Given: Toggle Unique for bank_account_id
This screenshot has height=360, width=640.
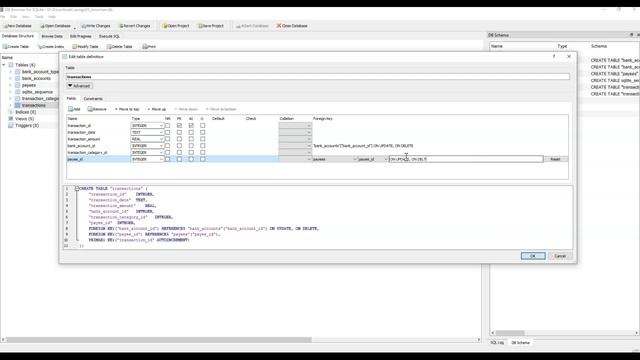Looking at the screenshot, I should [x=202, y=146].
